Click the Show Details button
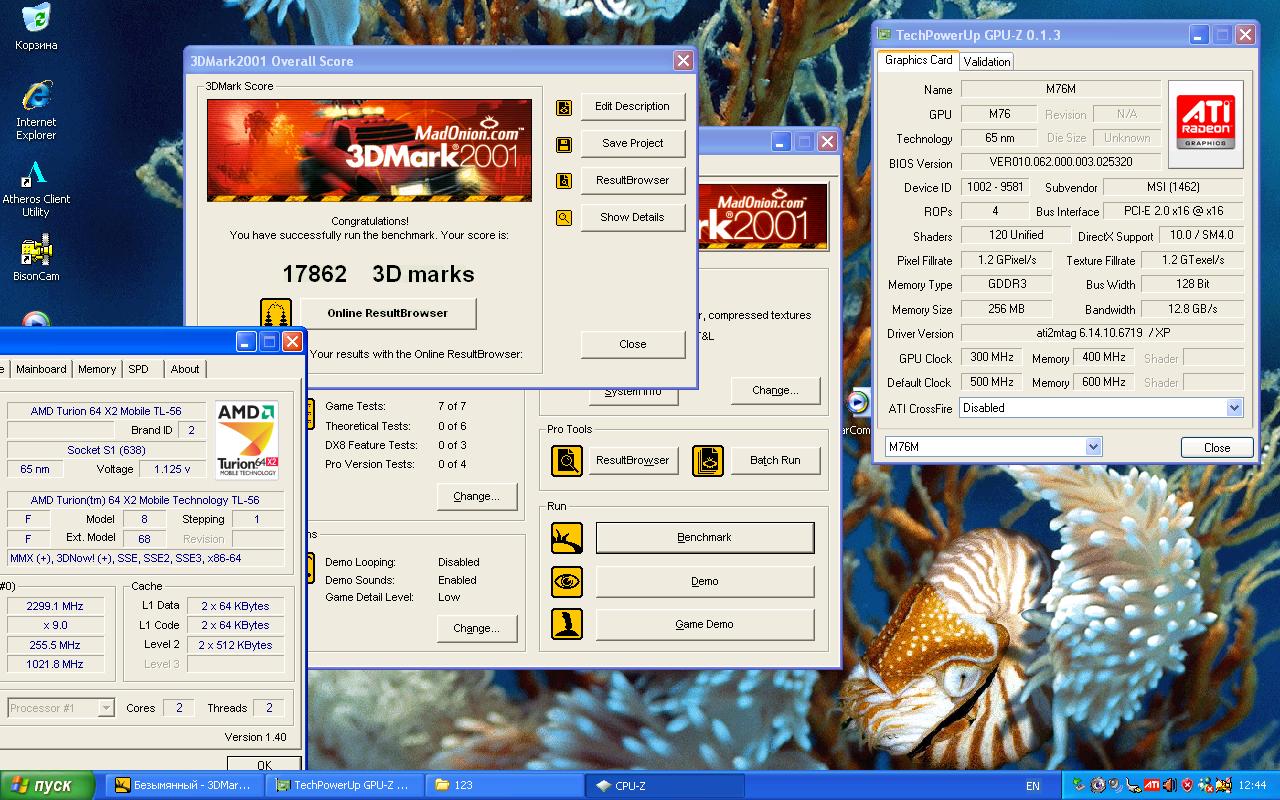 632,218
